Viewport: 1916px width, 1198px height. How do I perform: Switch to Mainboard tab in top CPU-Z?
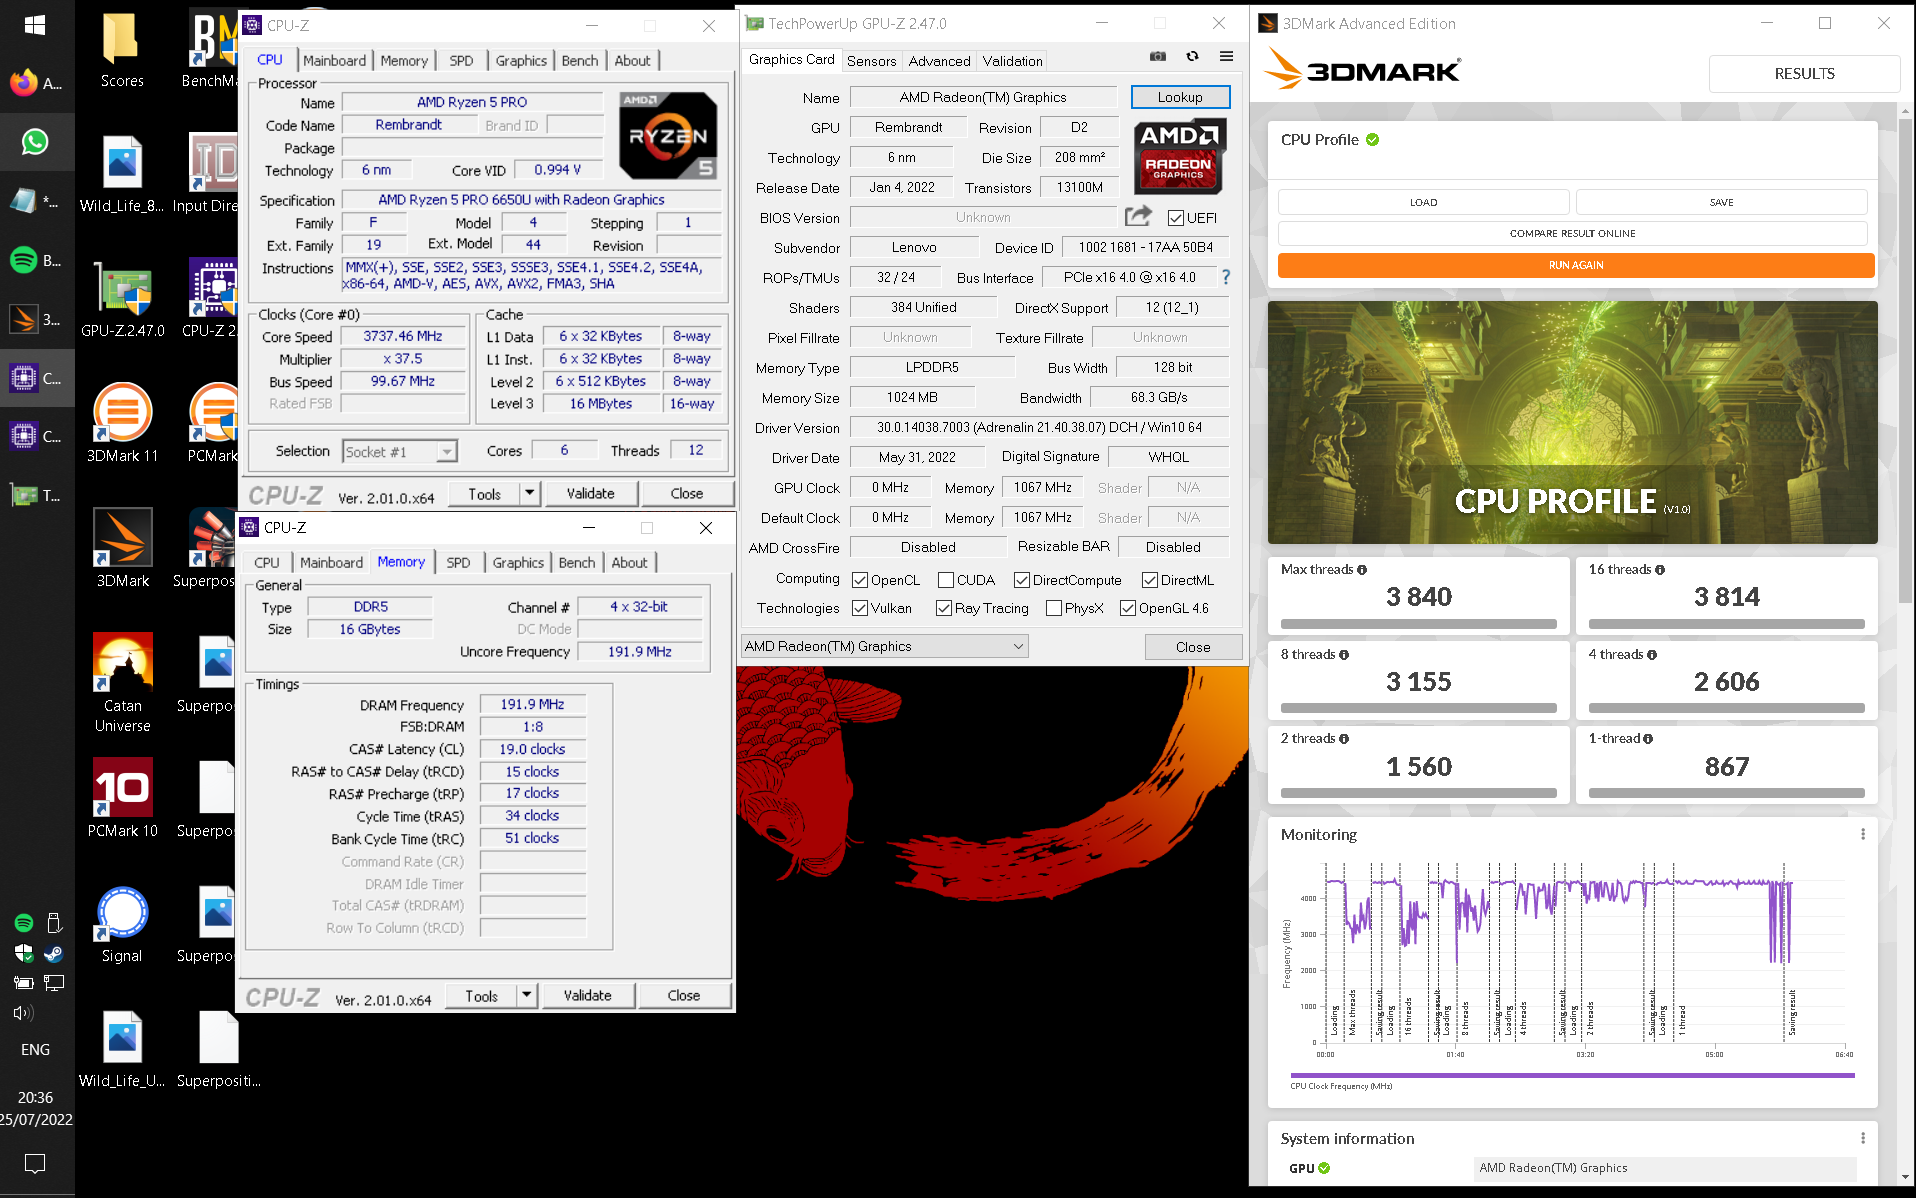tap(334, 60)
